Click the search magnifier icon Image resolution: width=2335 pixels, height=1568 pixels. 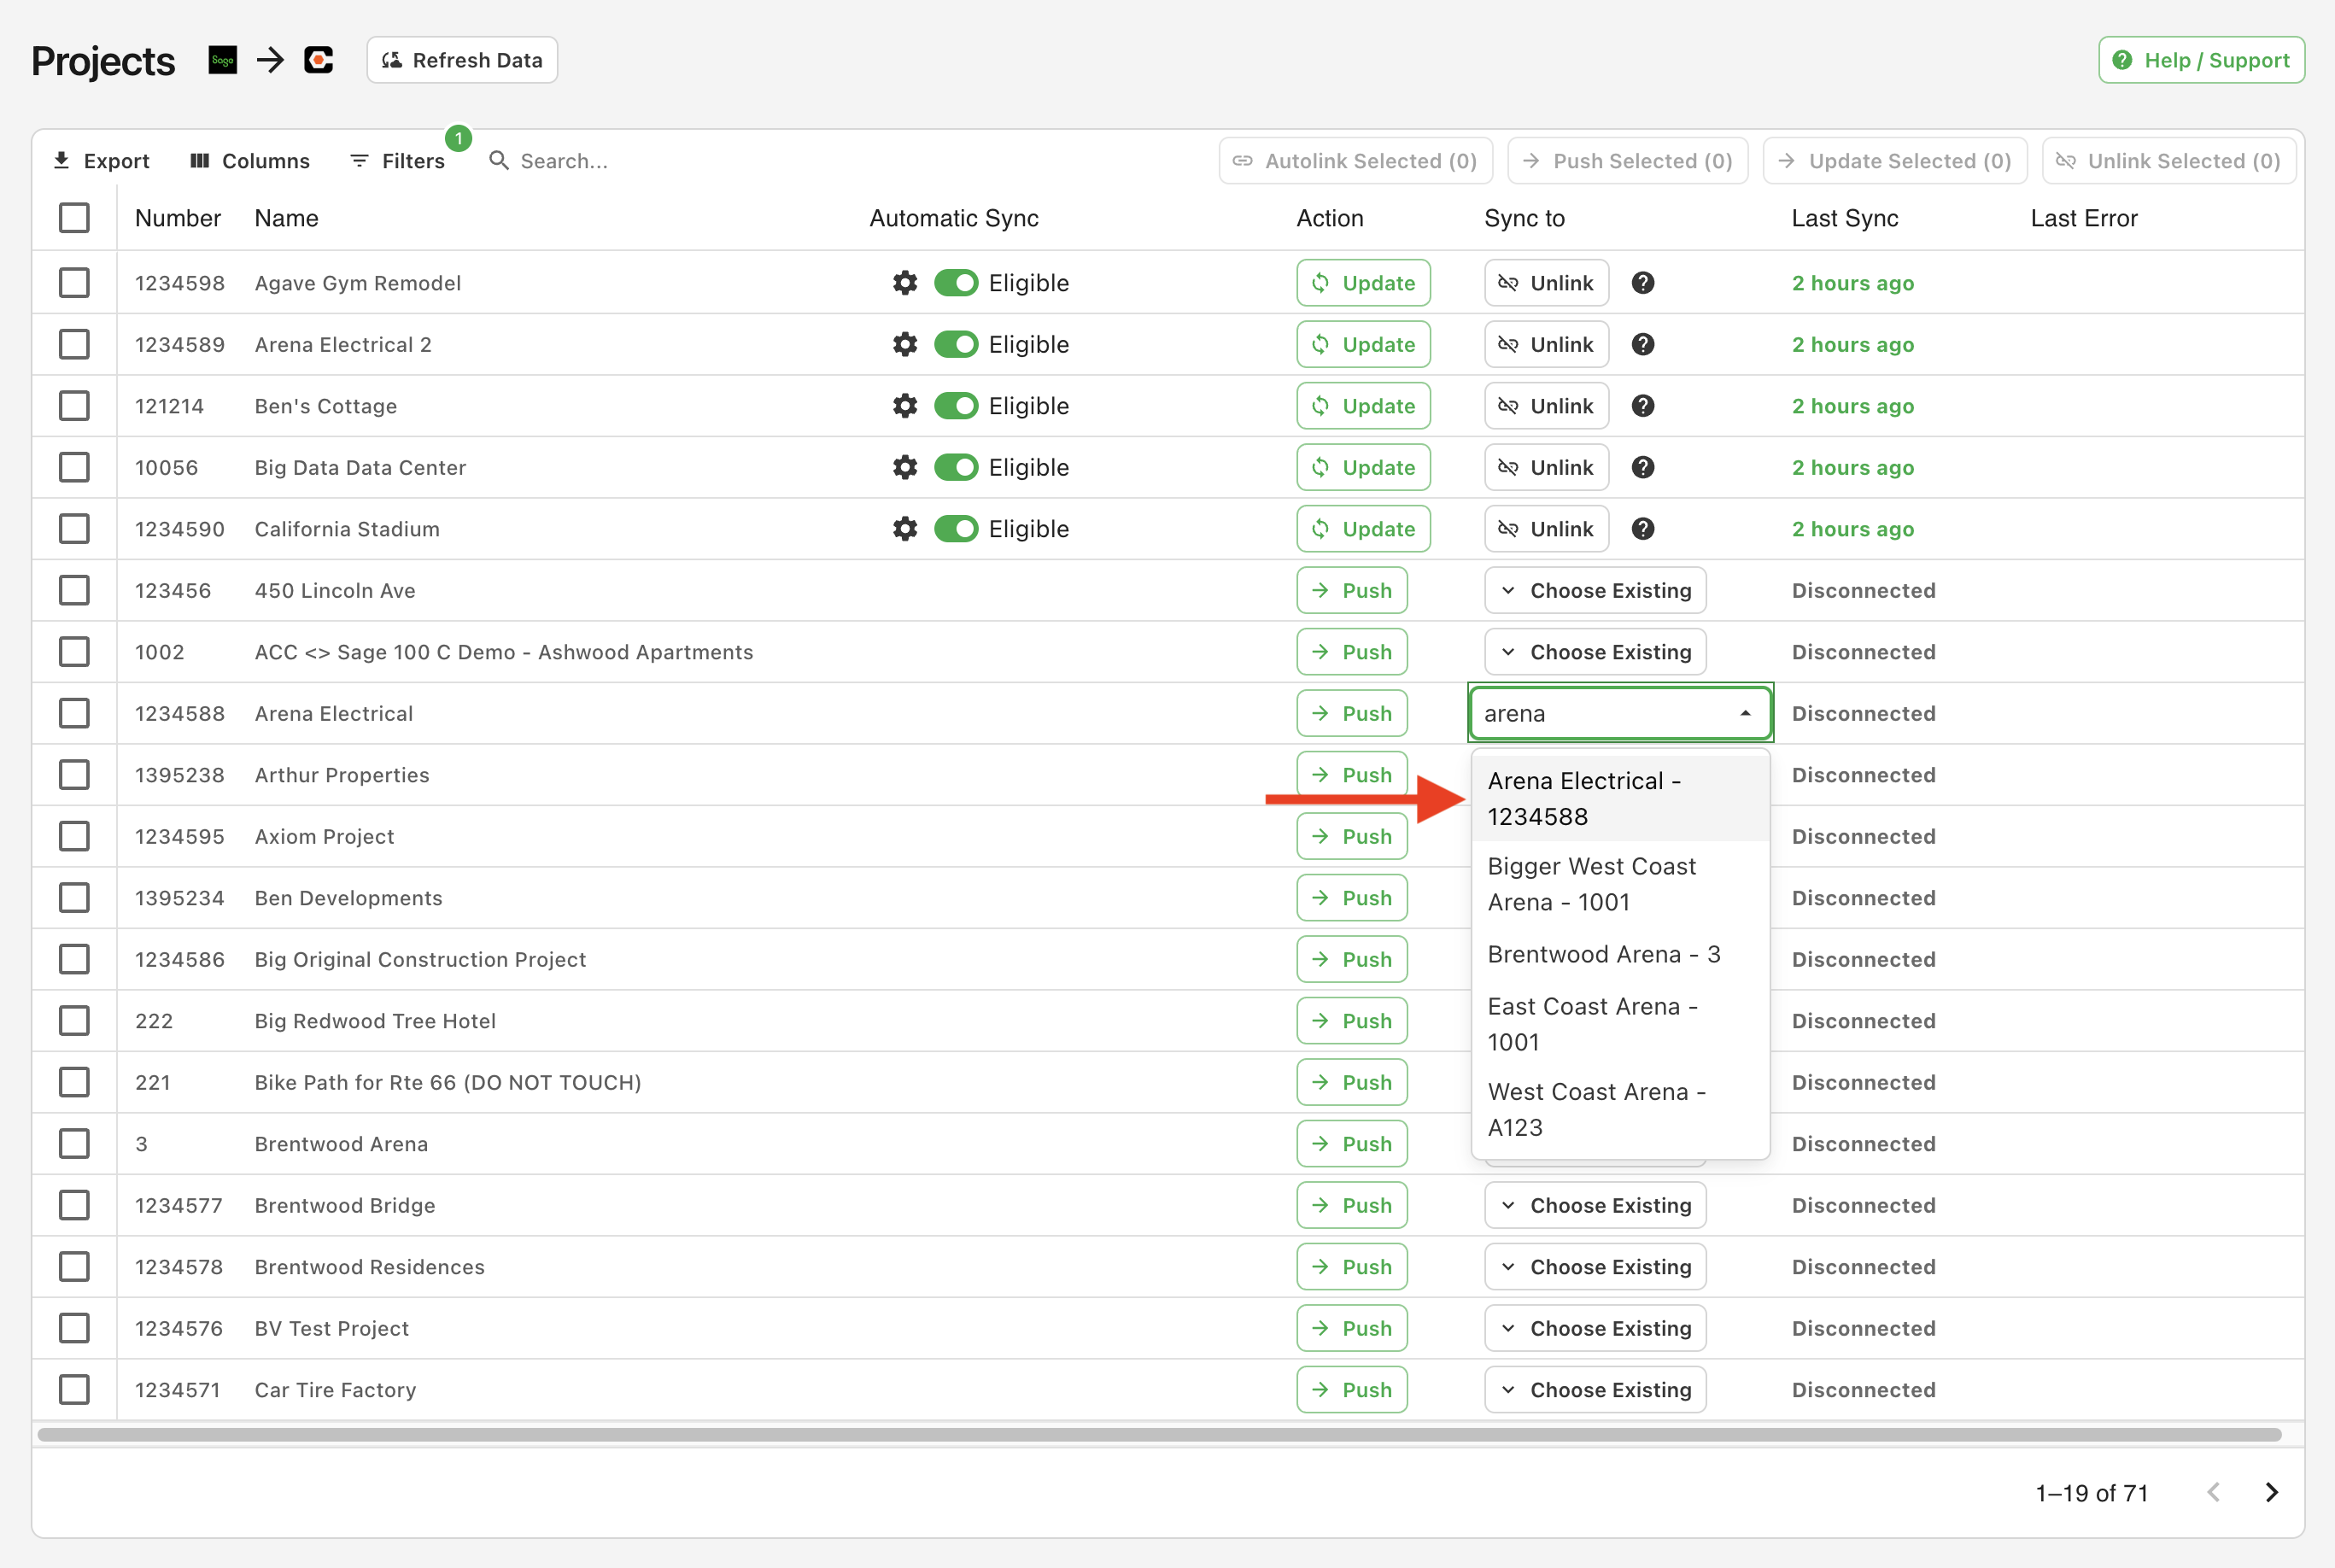(498, 160)
